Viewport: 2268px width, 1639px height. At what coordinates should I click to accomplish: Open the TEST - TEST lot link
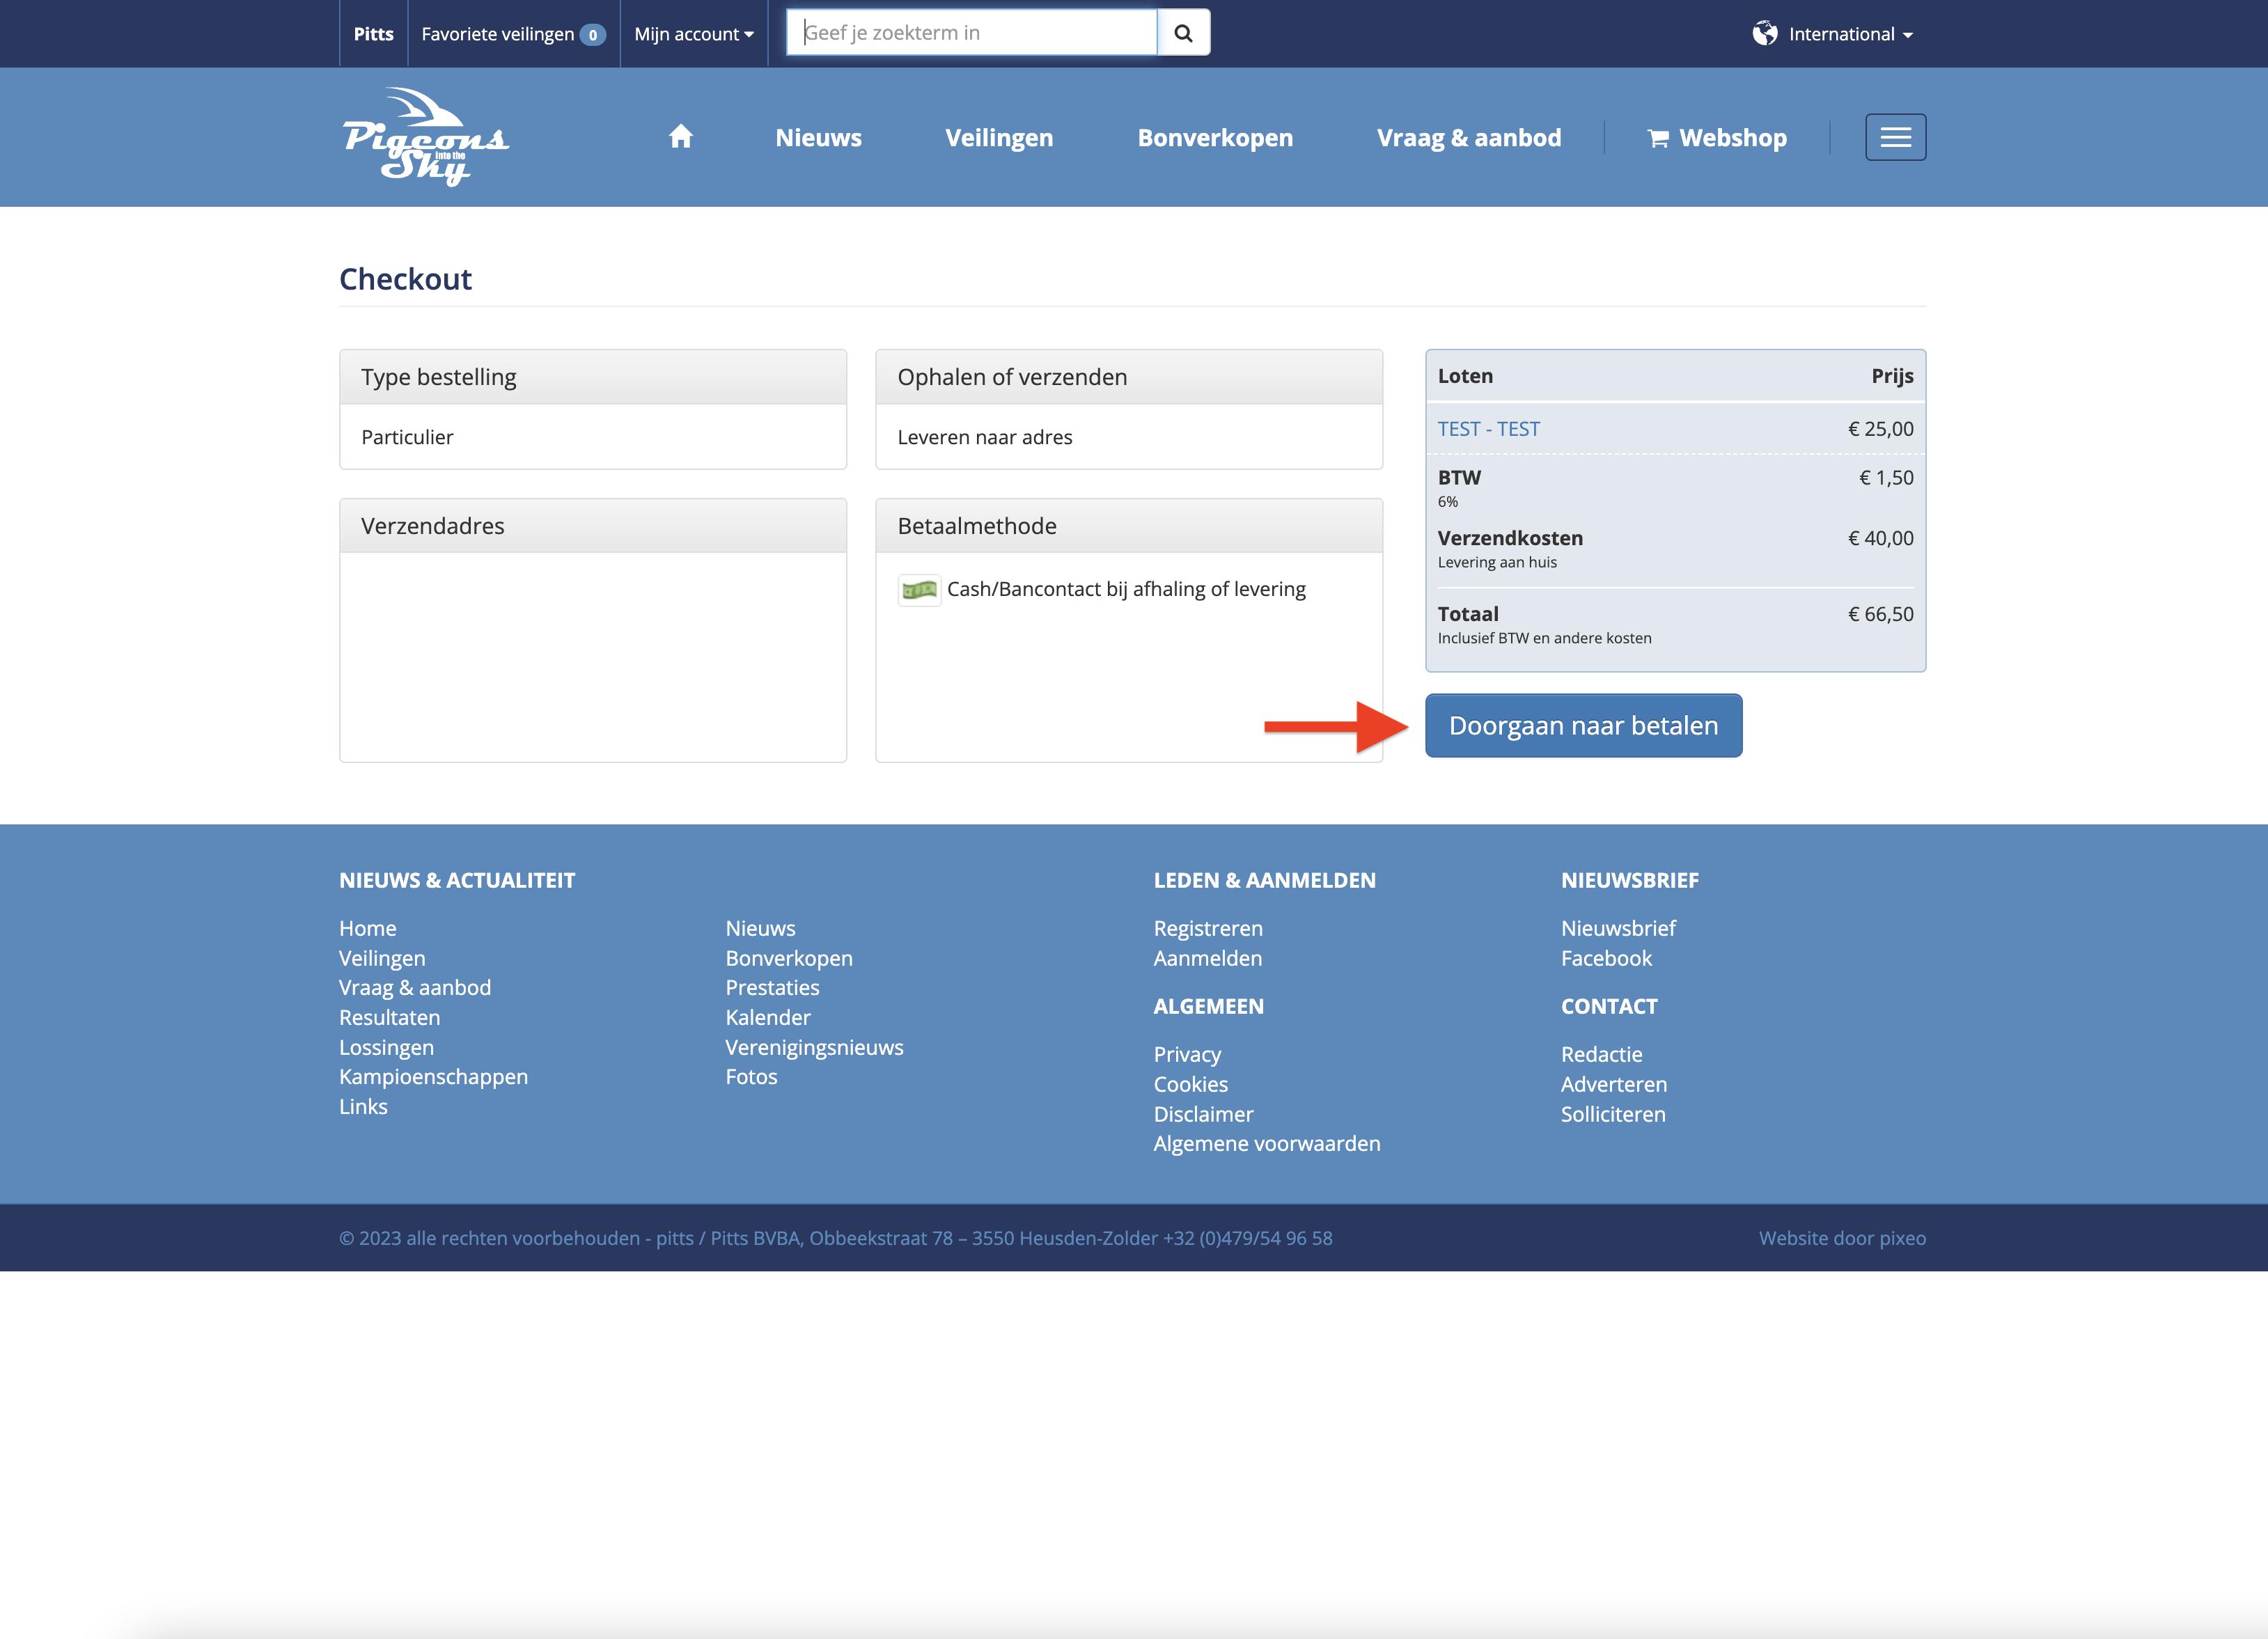pyautogui.click(x=1488, y=429)
